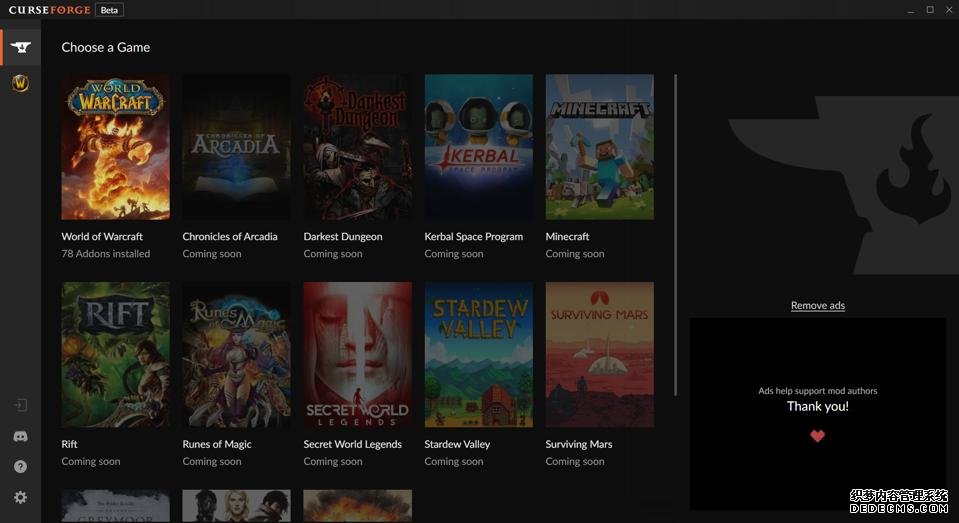Pick the Kerbal Space Program thumbnail
The image size is (959, 523).
pyautogui.click(x=478, y=147)
